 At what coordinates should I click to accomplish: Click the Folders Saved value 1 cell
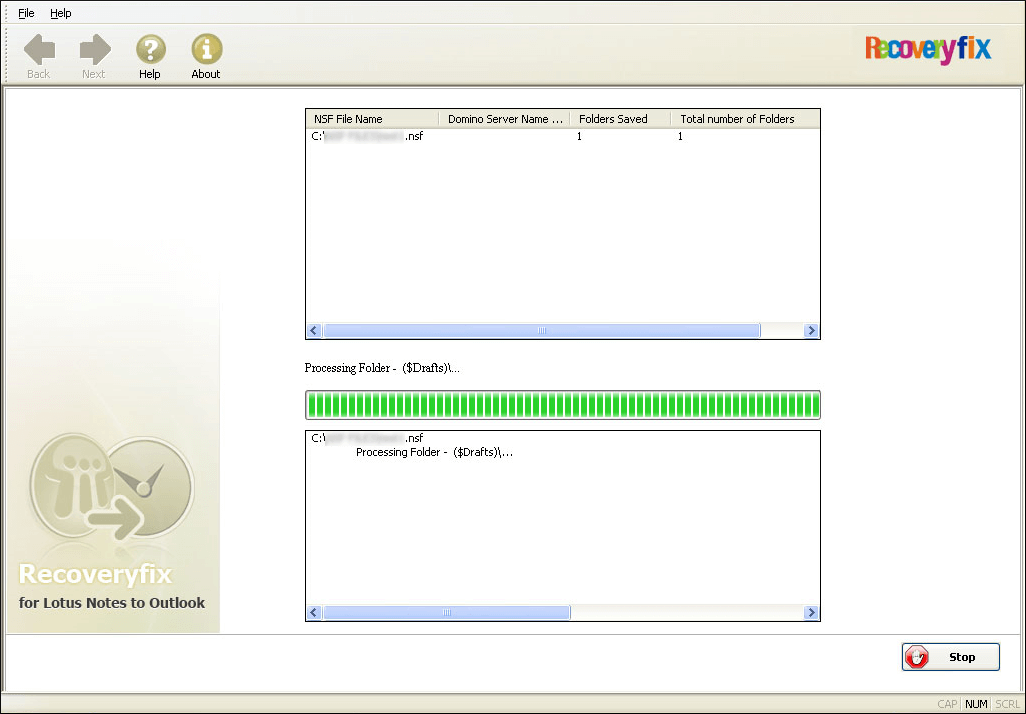[579, 136]
